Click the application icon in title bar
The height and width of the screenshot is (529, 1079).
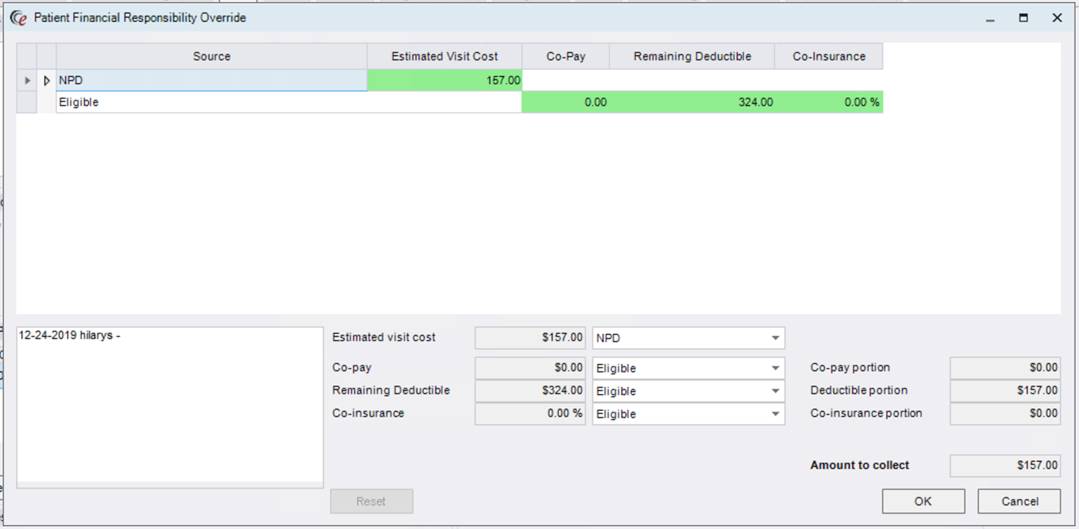point(17,17)
